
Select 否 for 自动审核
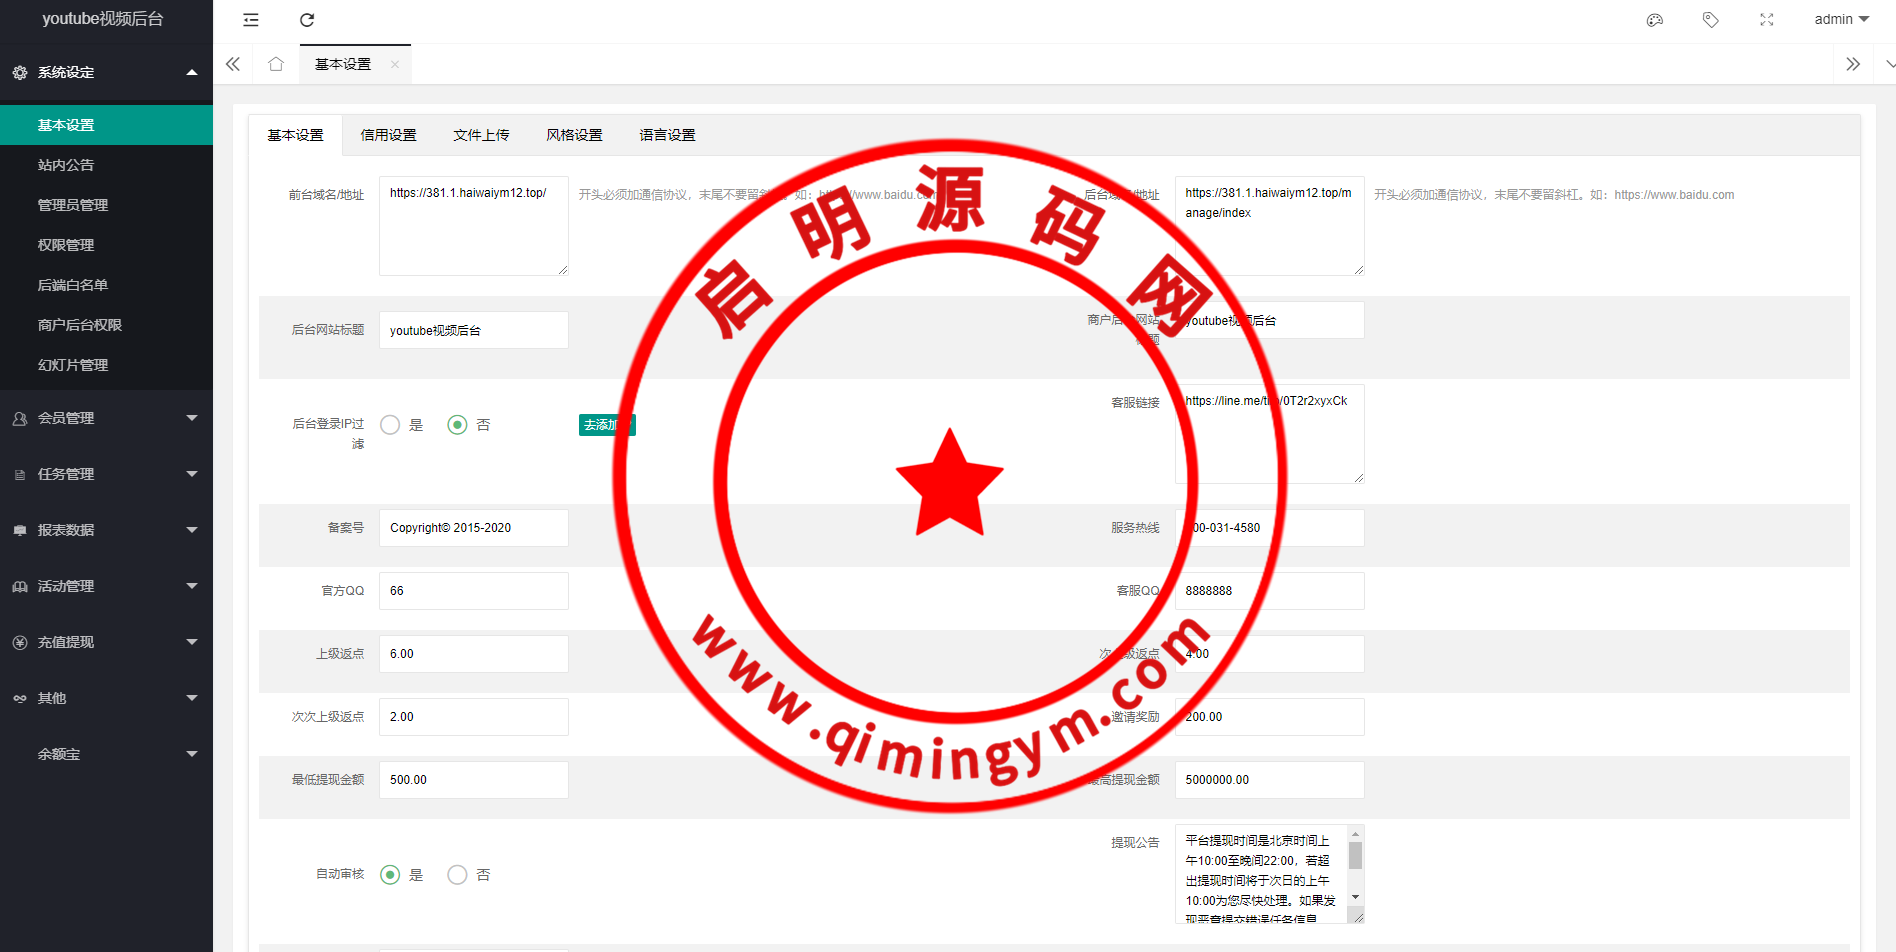pyautogui.click(x=458, y=875)
